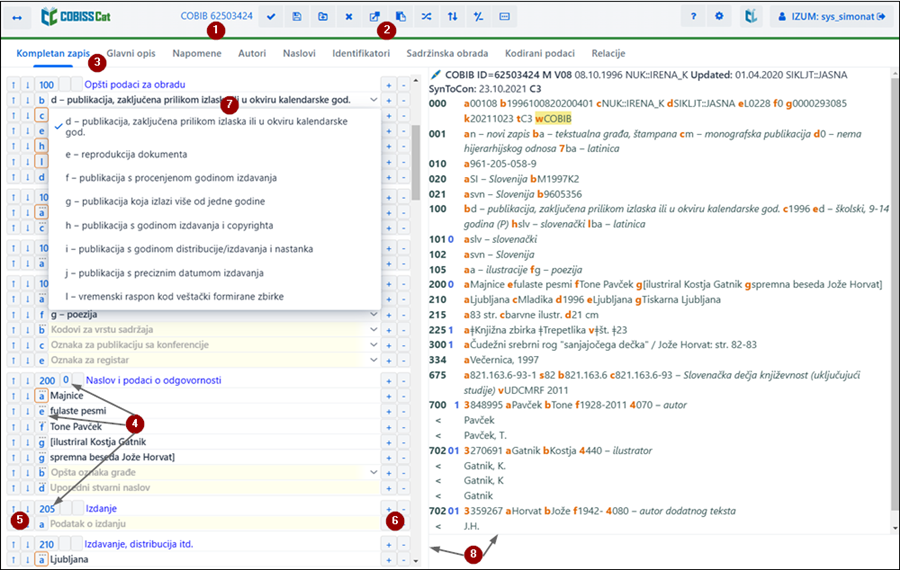The image size is (900, 570).
Task: Choose g – publikacija koja izlazi više godina
Action: pyautogui.click(x=215, y=201)
